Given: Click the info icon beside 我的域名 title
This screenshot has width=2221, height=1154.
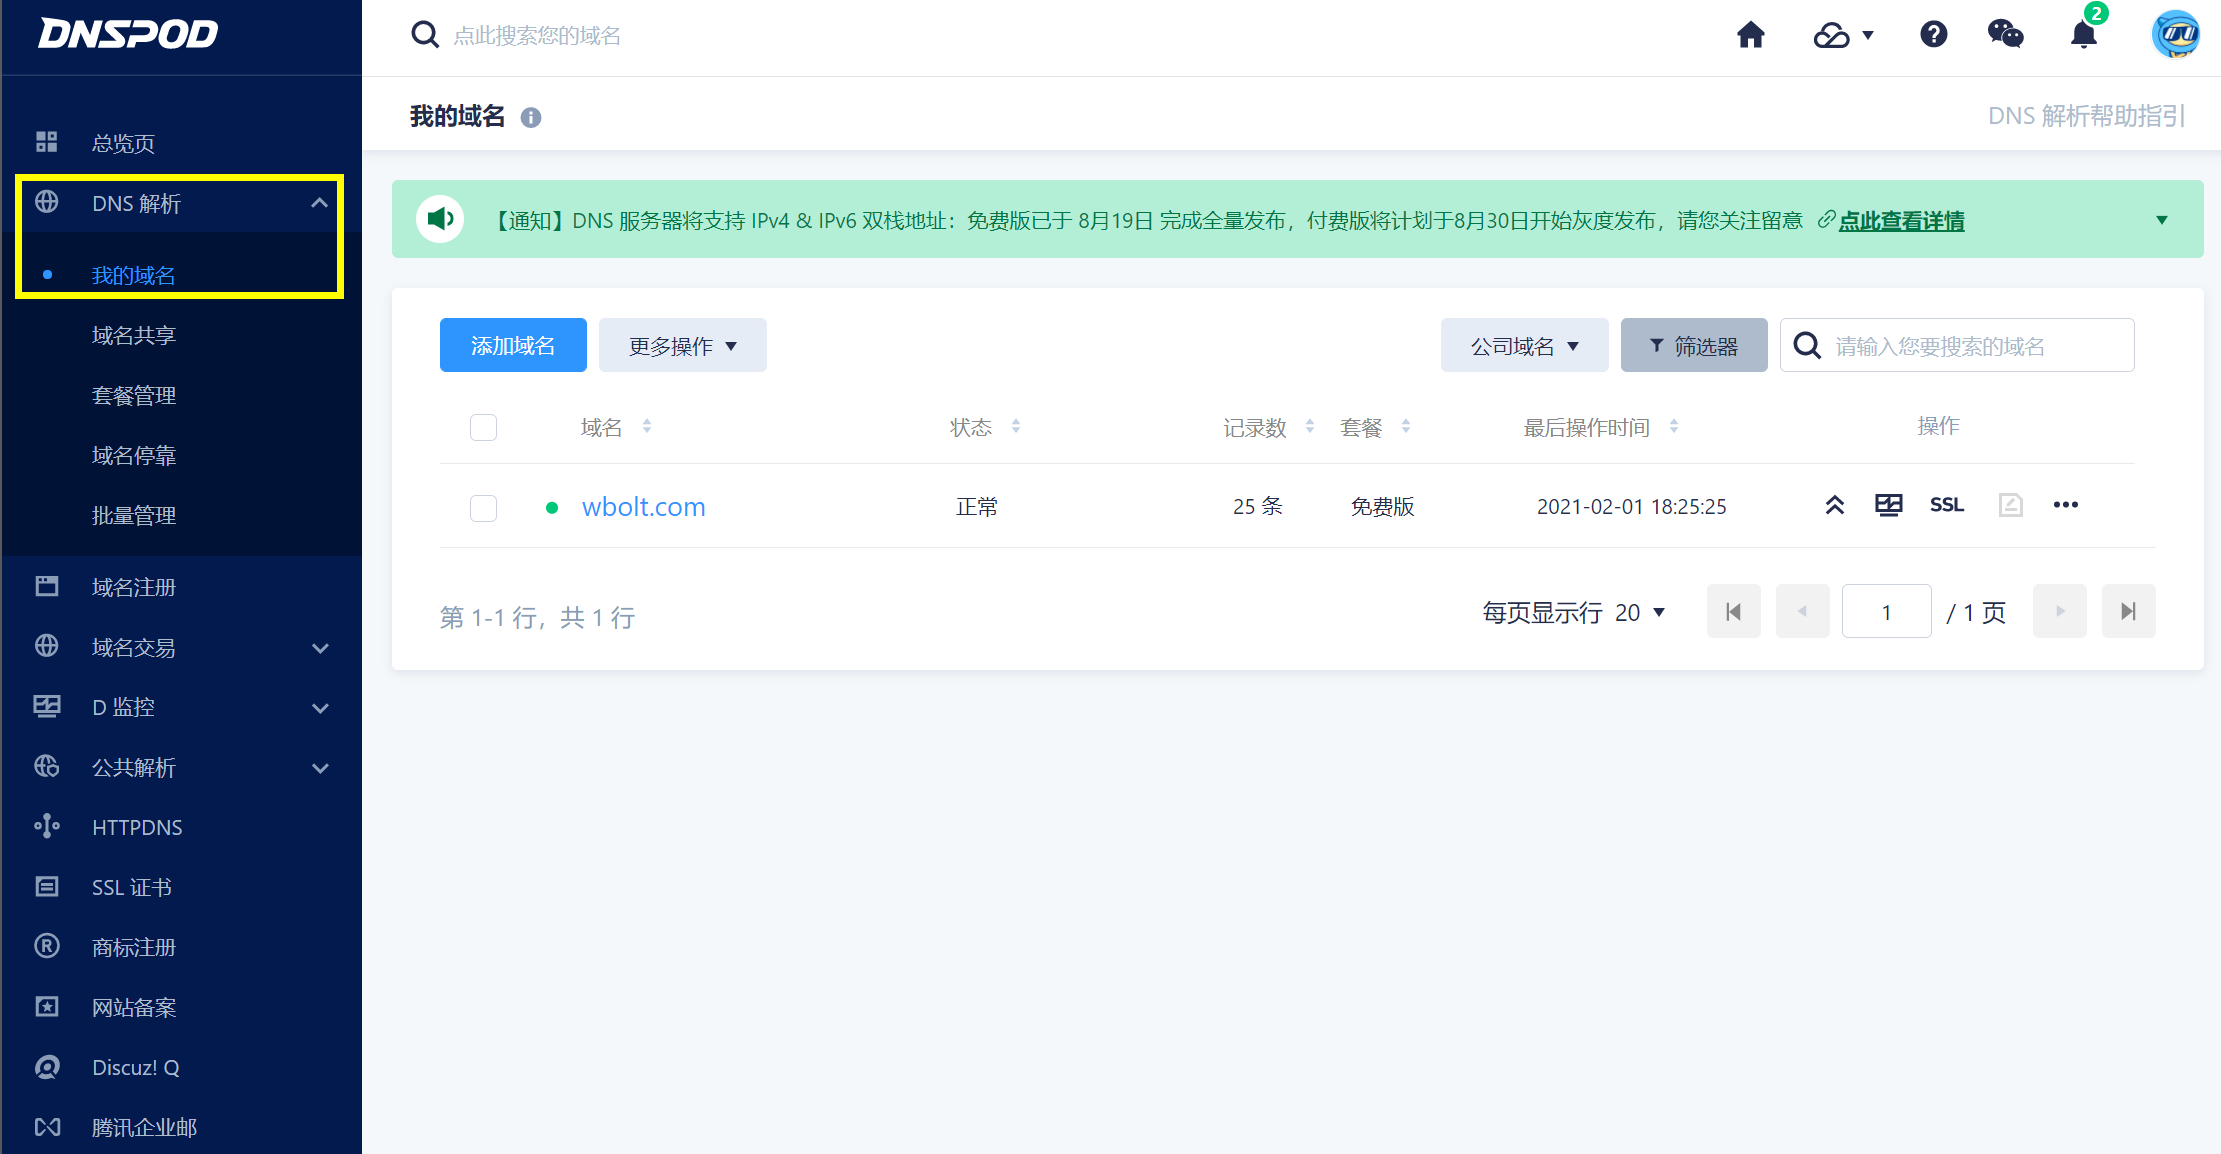Looking at the screenshot, I should click(x=531, y=118).
